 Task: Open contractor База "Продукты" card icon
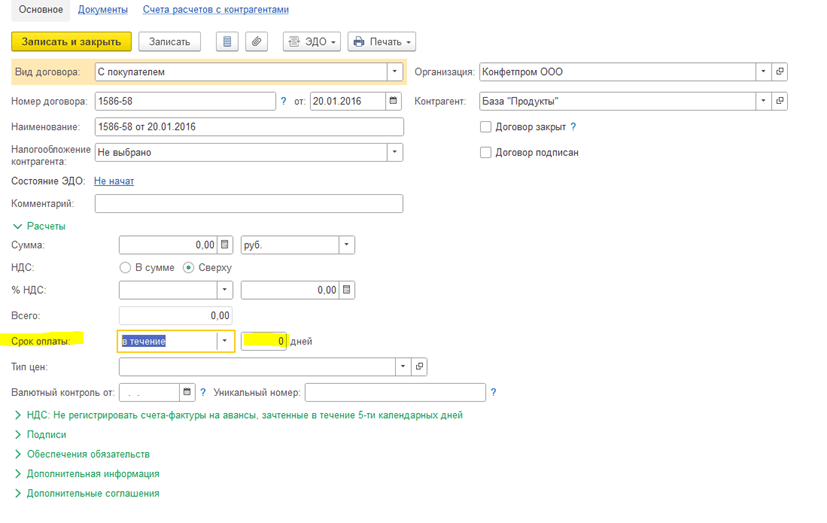coord(780,101)
